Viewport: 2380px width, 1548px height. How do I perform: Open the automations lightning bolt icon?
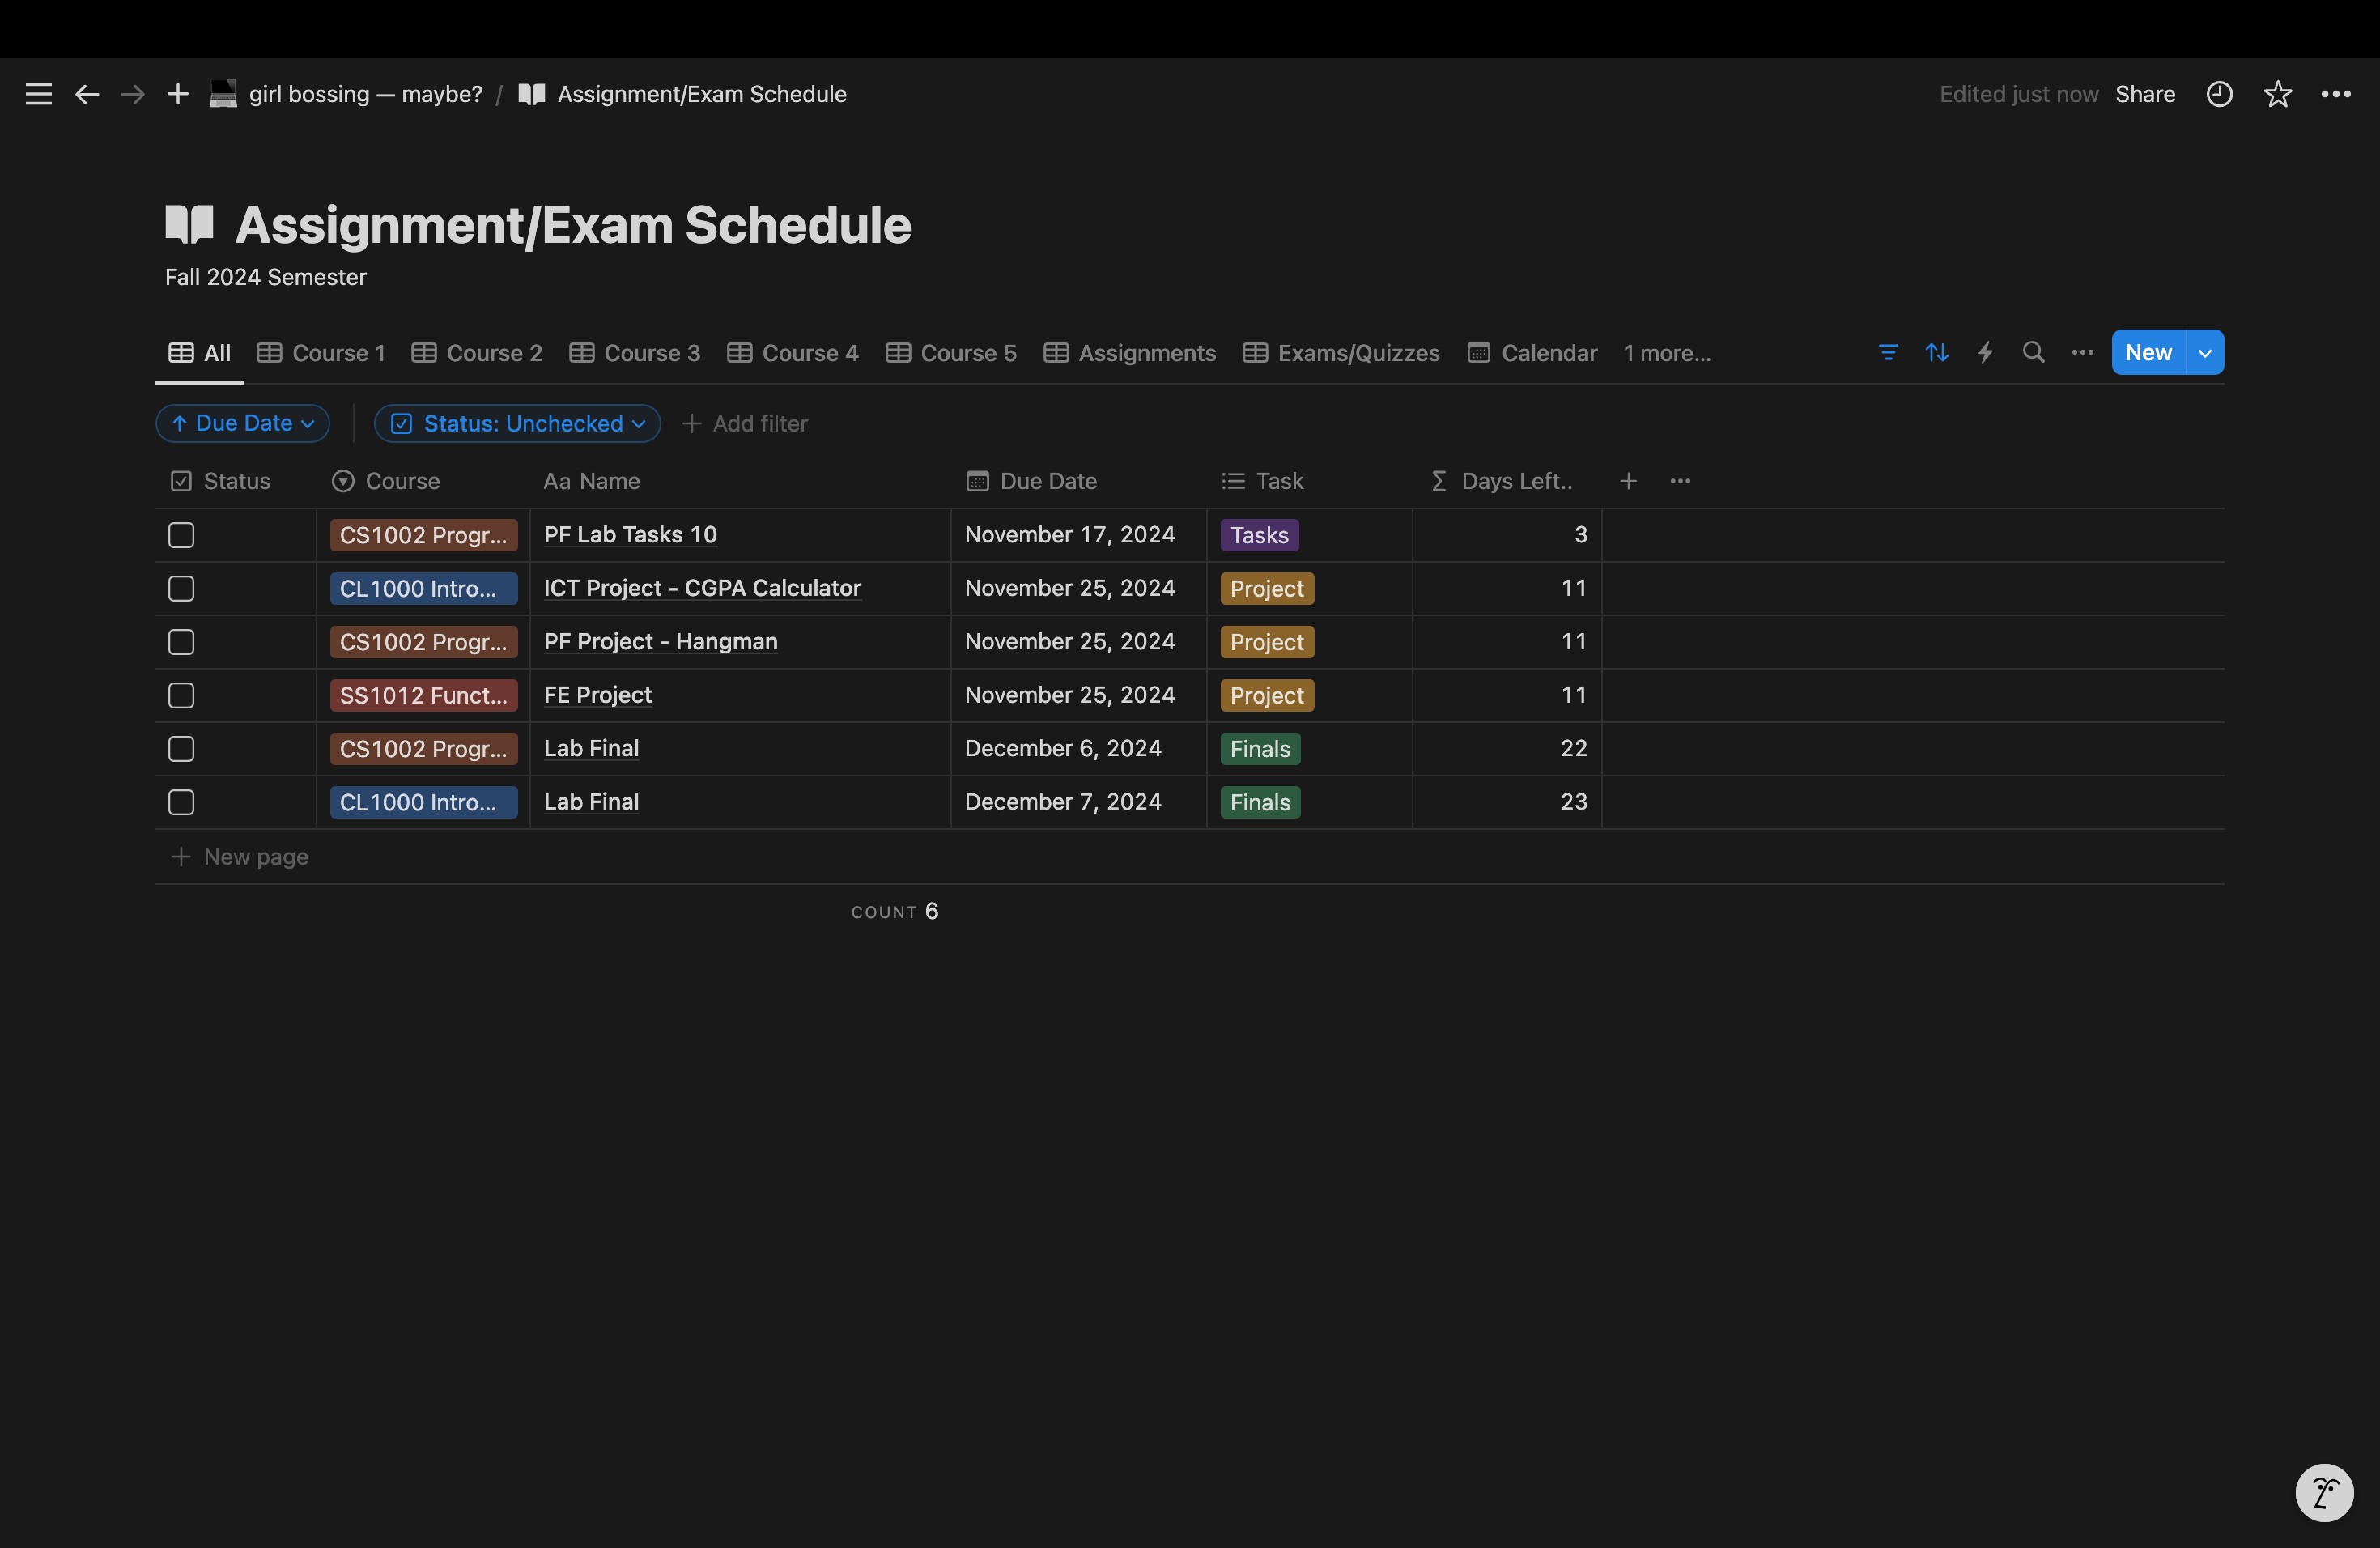[x=1985, y=352]
